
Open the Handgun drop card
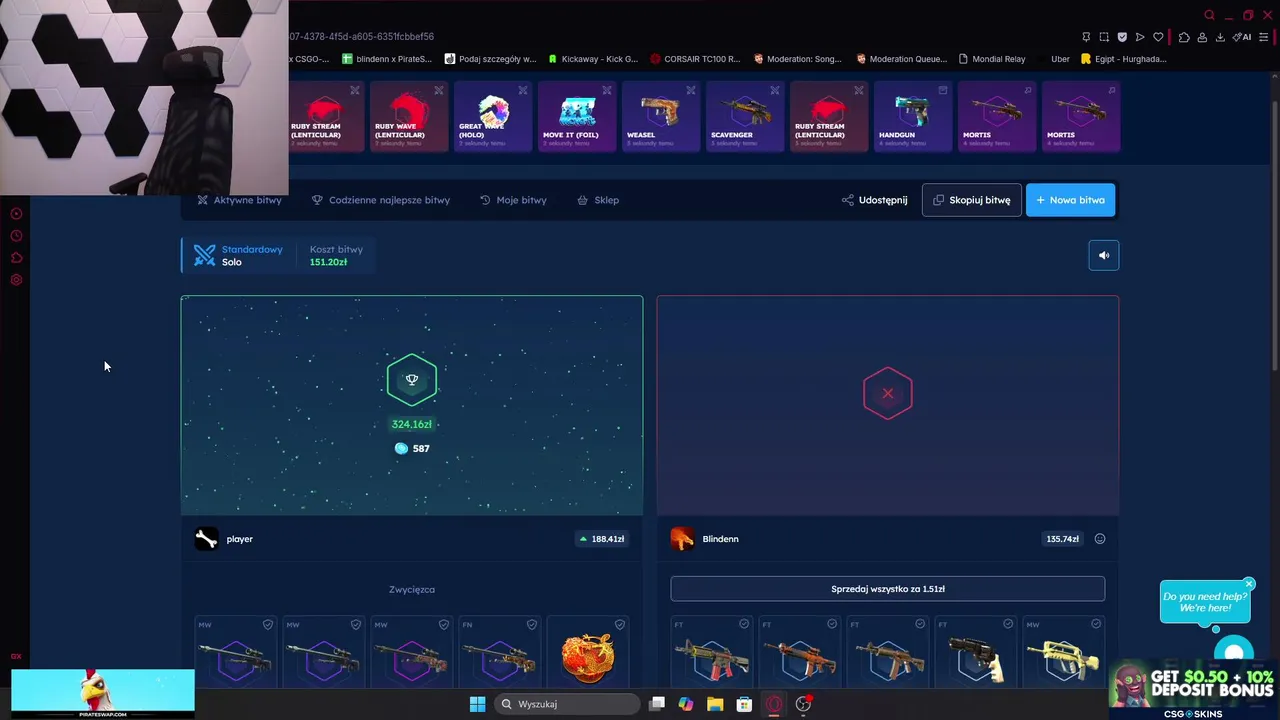coord(913,116)
